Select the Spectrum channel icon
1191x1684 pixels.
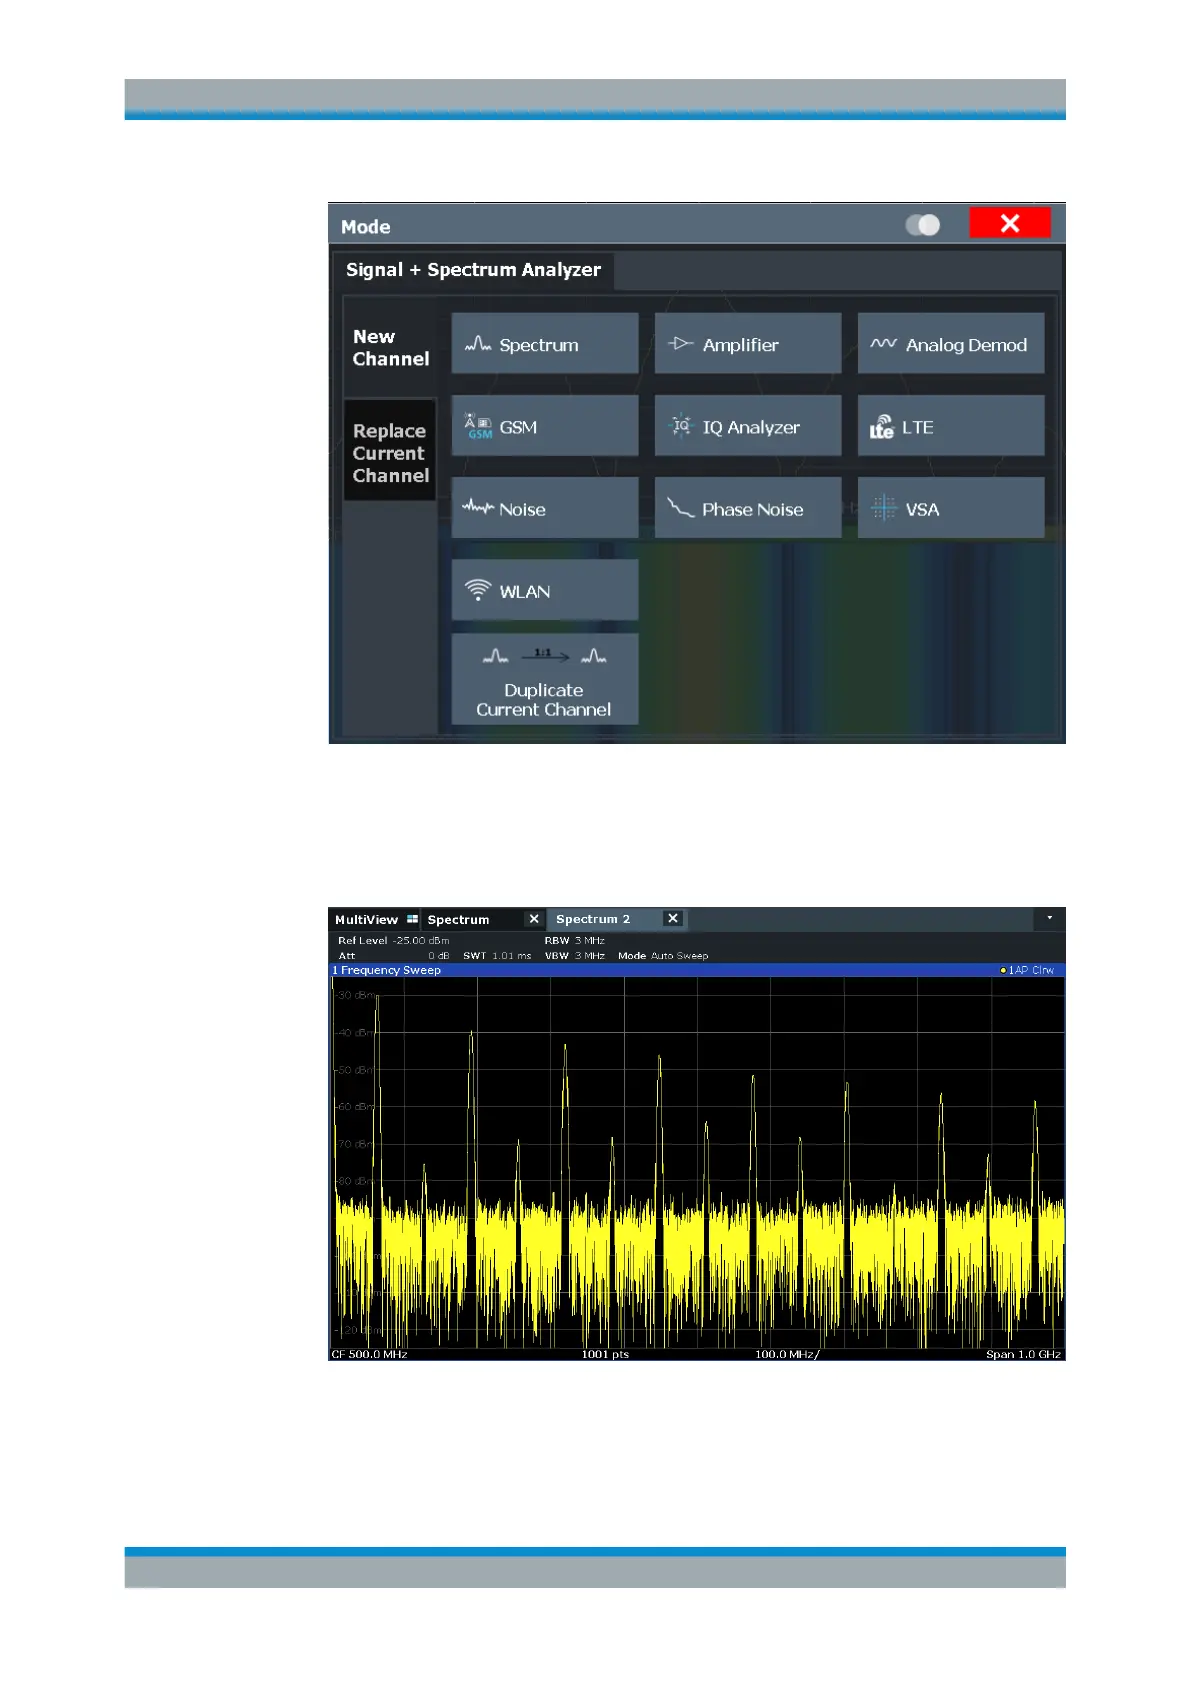click(x=477, y=344)
